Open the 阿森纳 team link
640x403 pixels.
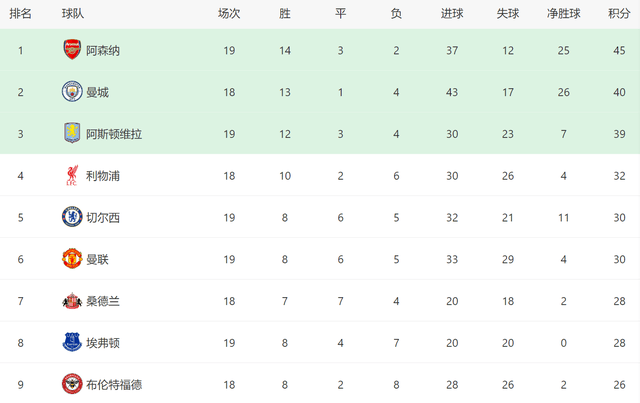point(103,50)
